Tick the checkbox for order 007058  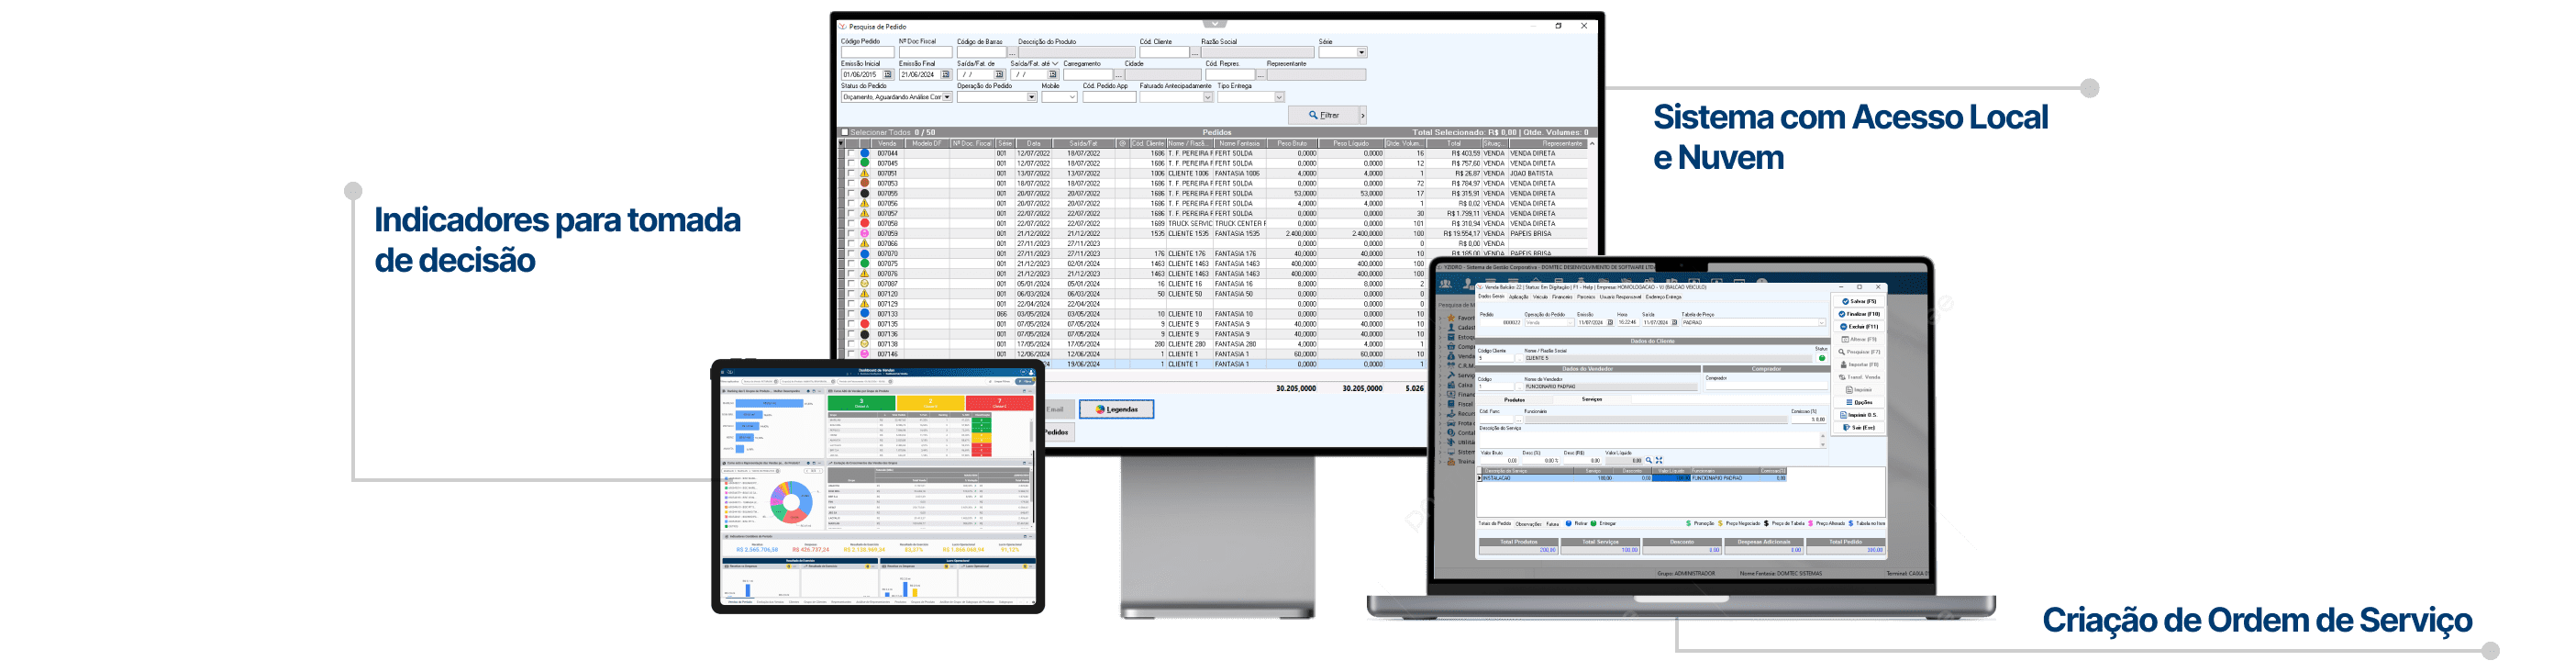(x=851, y=223)
